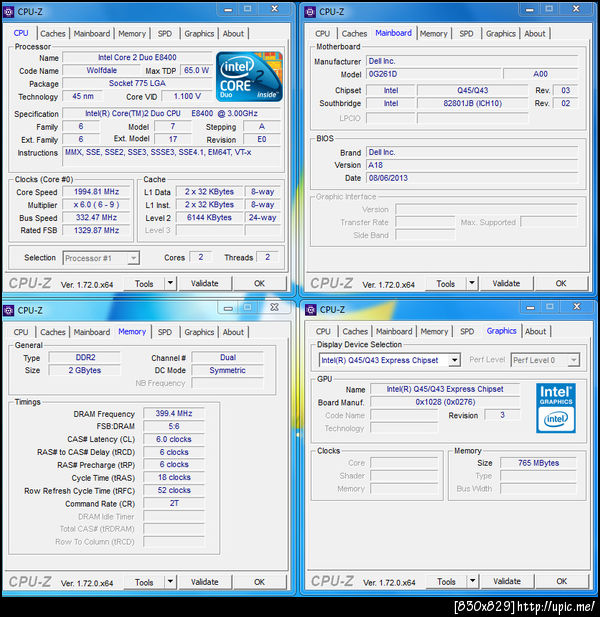
Task: Switch to the Caches tab in the Memory window
Action: click(53, 332)
